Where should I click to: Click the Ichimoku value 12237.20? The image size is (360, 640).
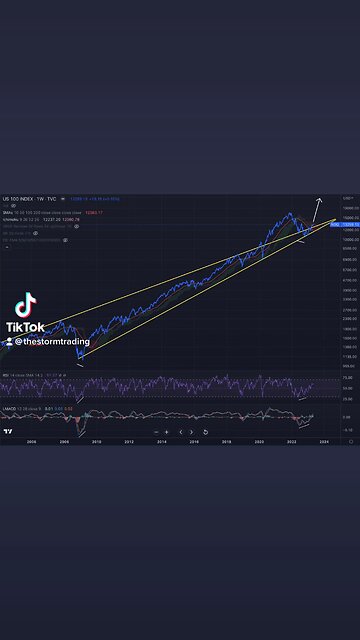point(52,219)
